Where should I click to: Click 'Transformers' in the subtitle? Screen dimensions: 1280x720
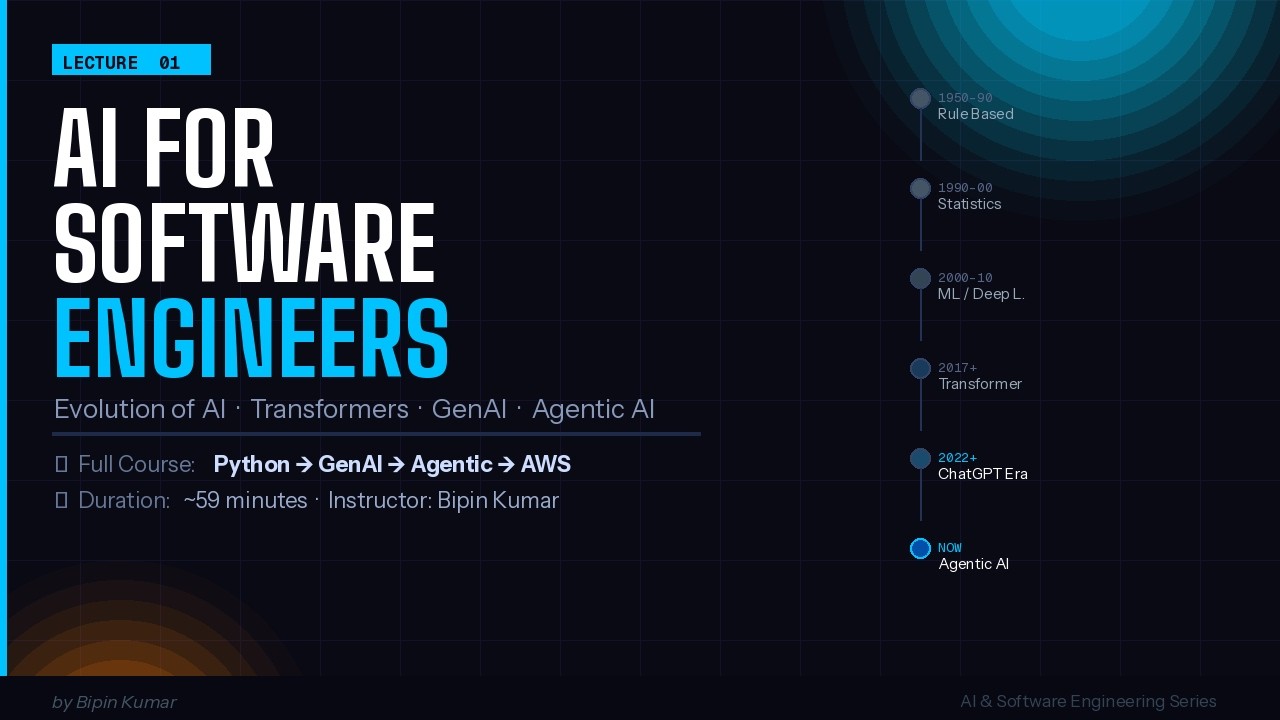329,409
